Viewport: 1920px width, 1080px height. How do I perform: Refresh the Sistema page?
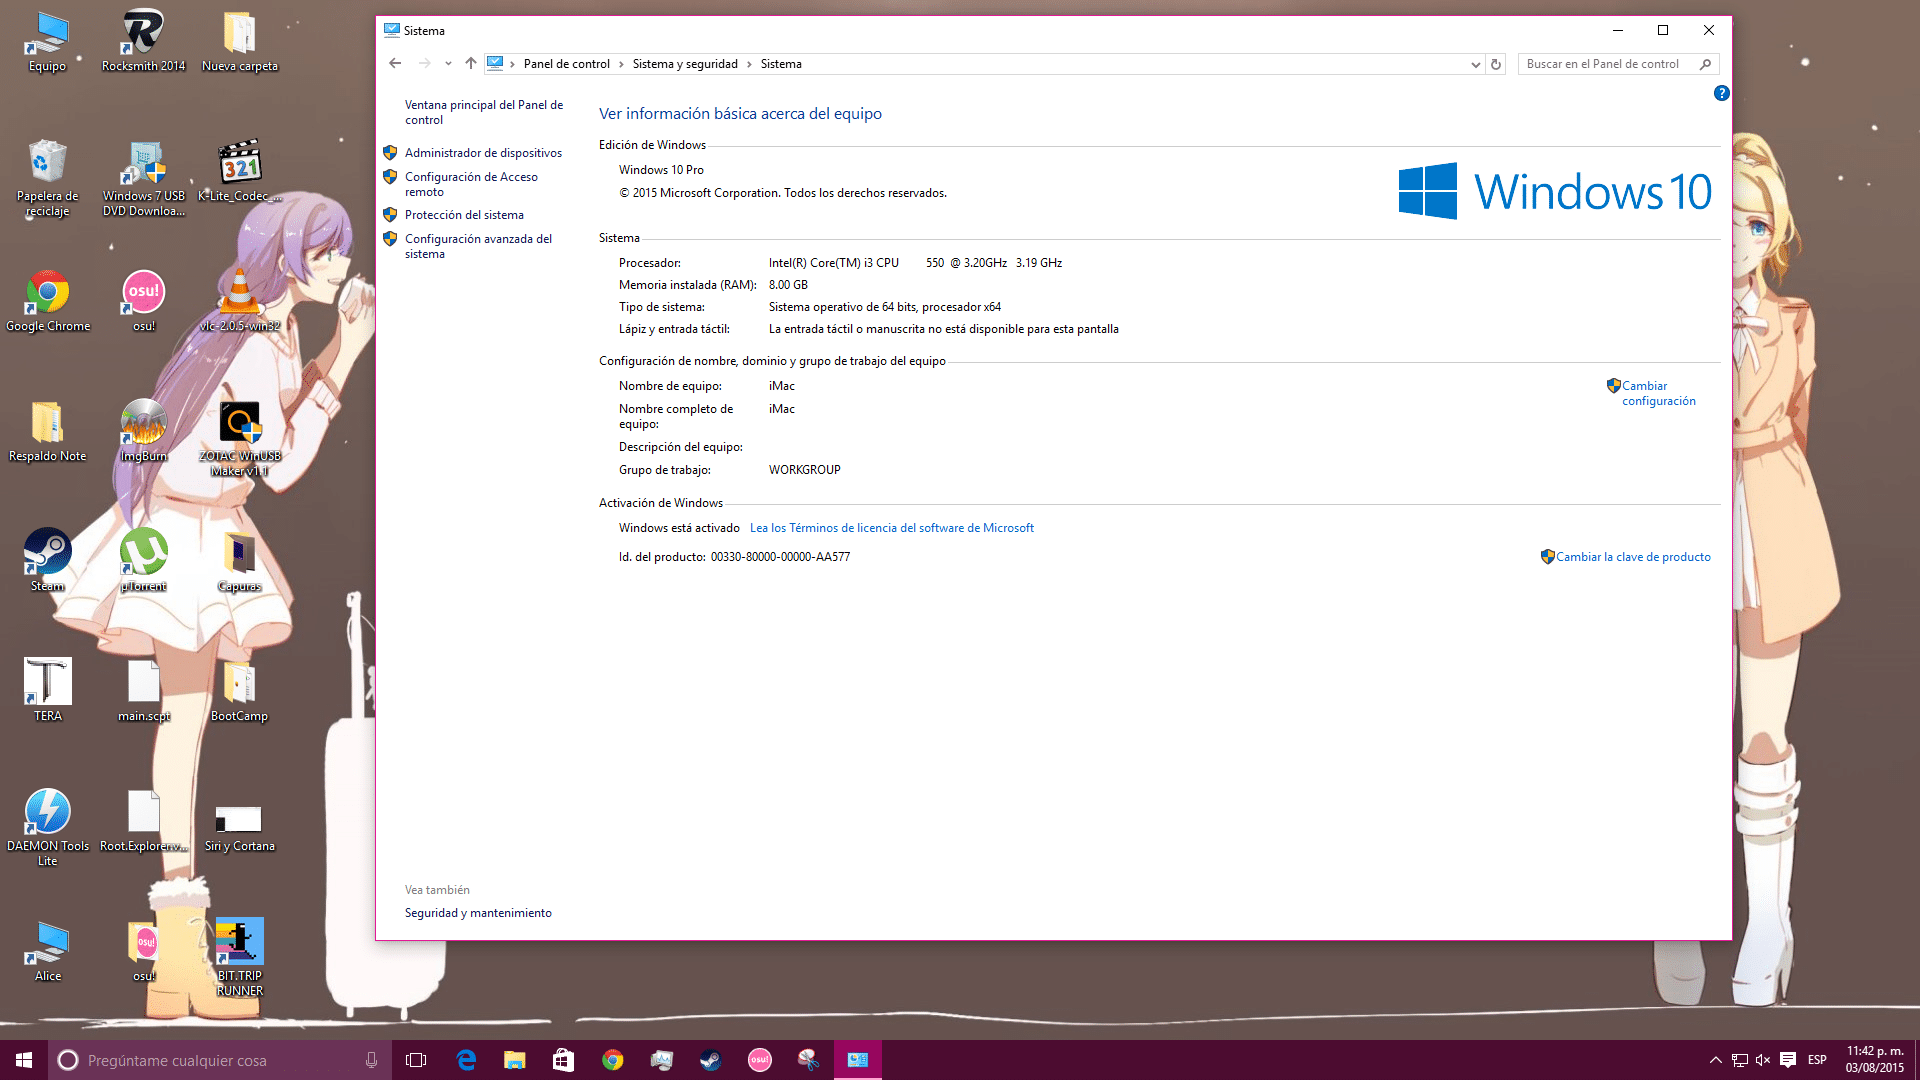(1496, 64)
